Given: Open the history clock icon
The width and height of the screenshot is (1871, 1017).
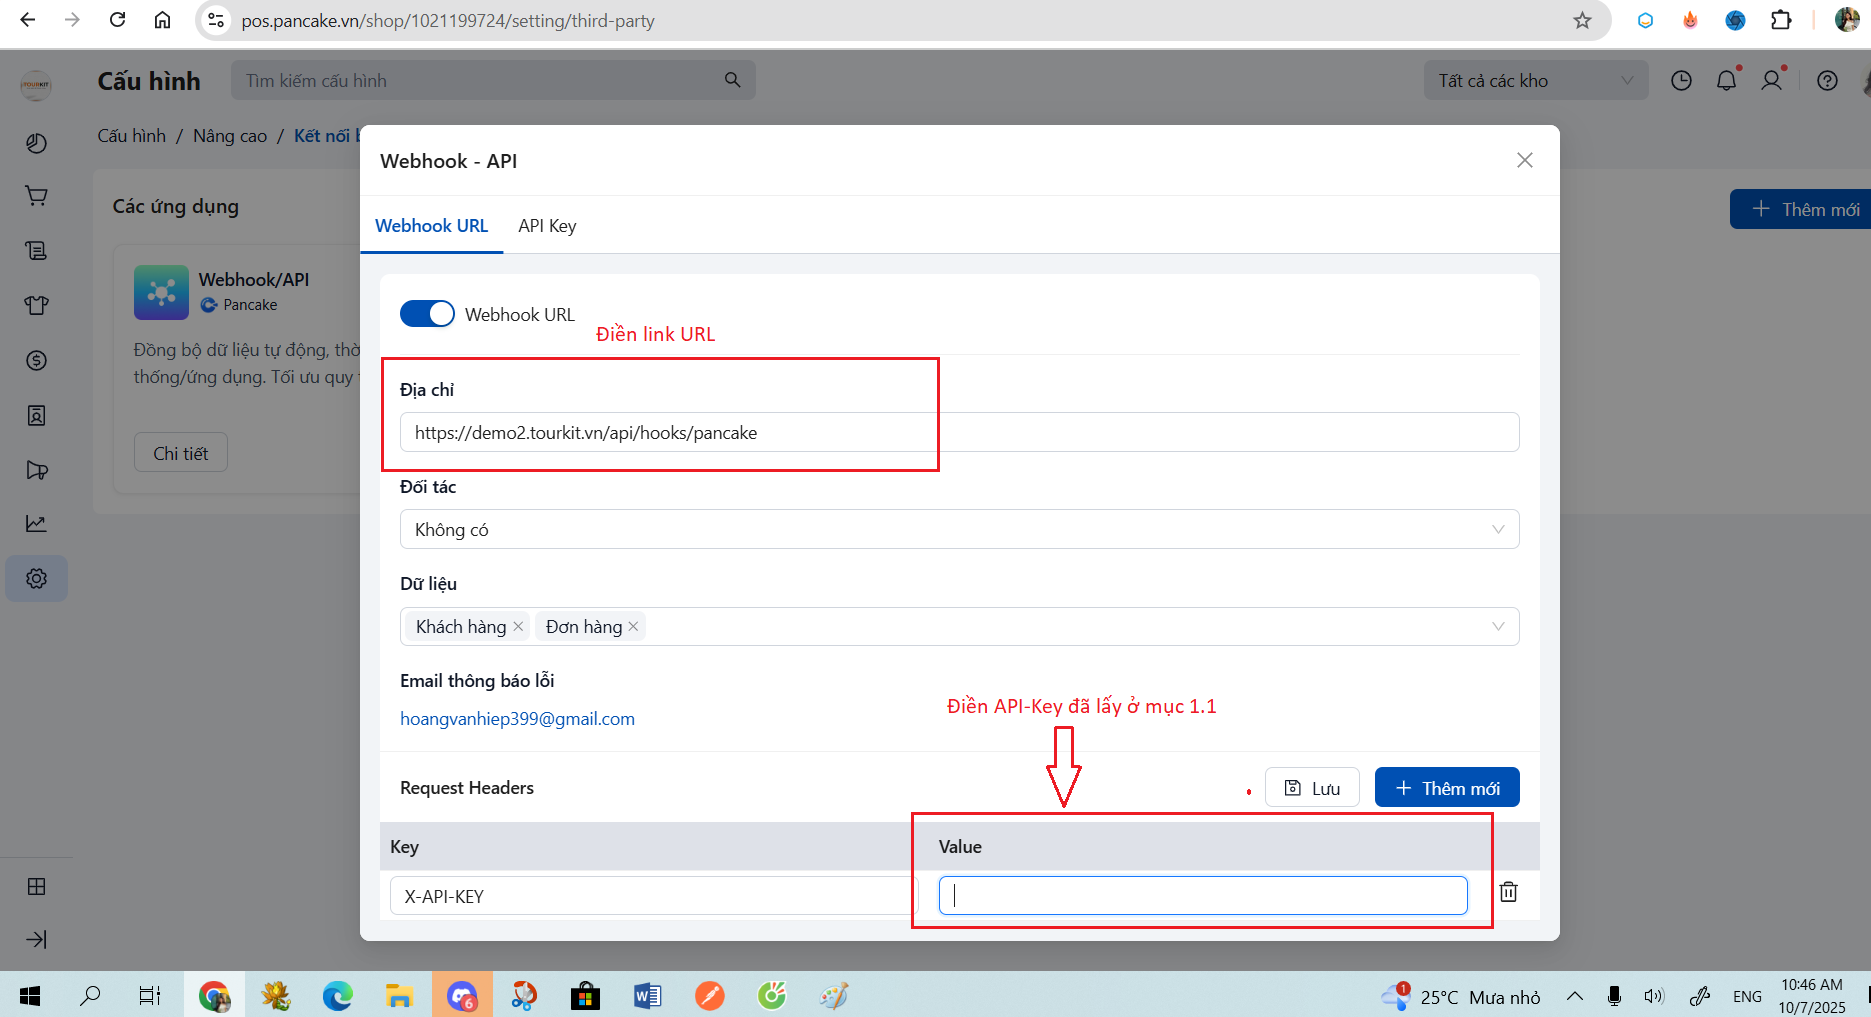Looking at the screenshot, I should pos(1681,81).
